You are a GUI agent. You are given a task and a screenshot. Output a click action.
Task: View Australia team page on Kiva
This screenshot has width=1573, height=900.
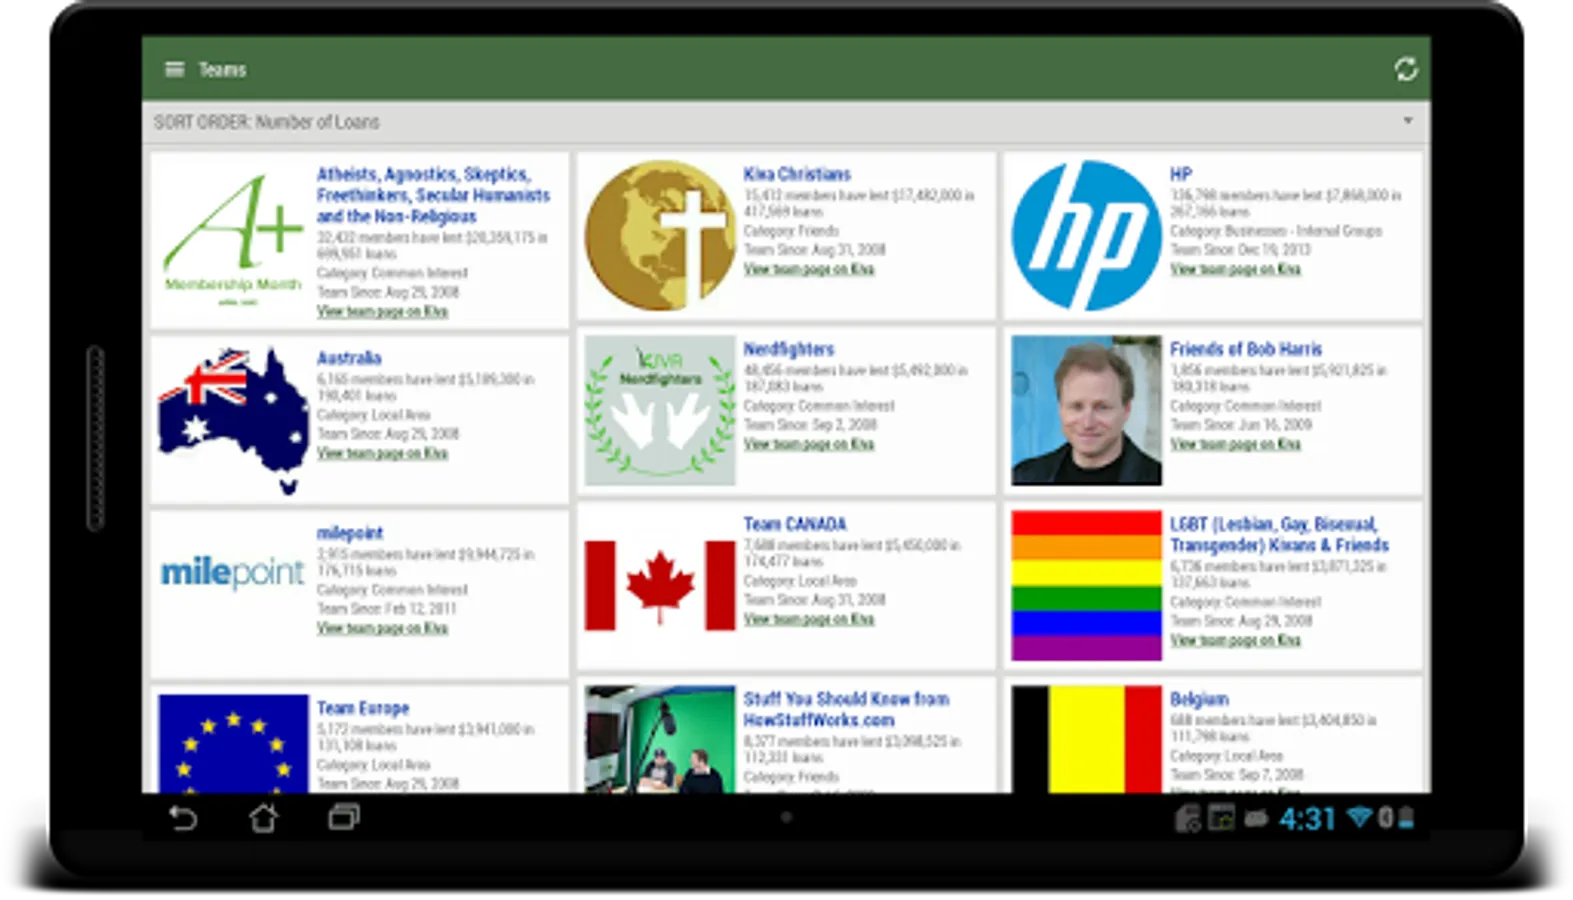382,453
